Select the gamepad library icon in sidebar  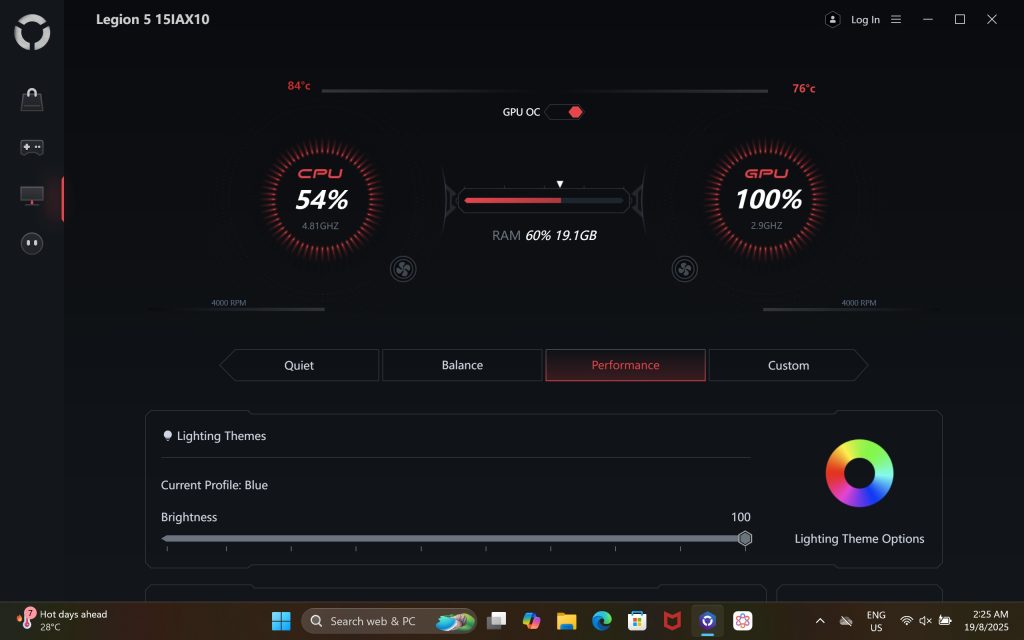pos(31,147)
